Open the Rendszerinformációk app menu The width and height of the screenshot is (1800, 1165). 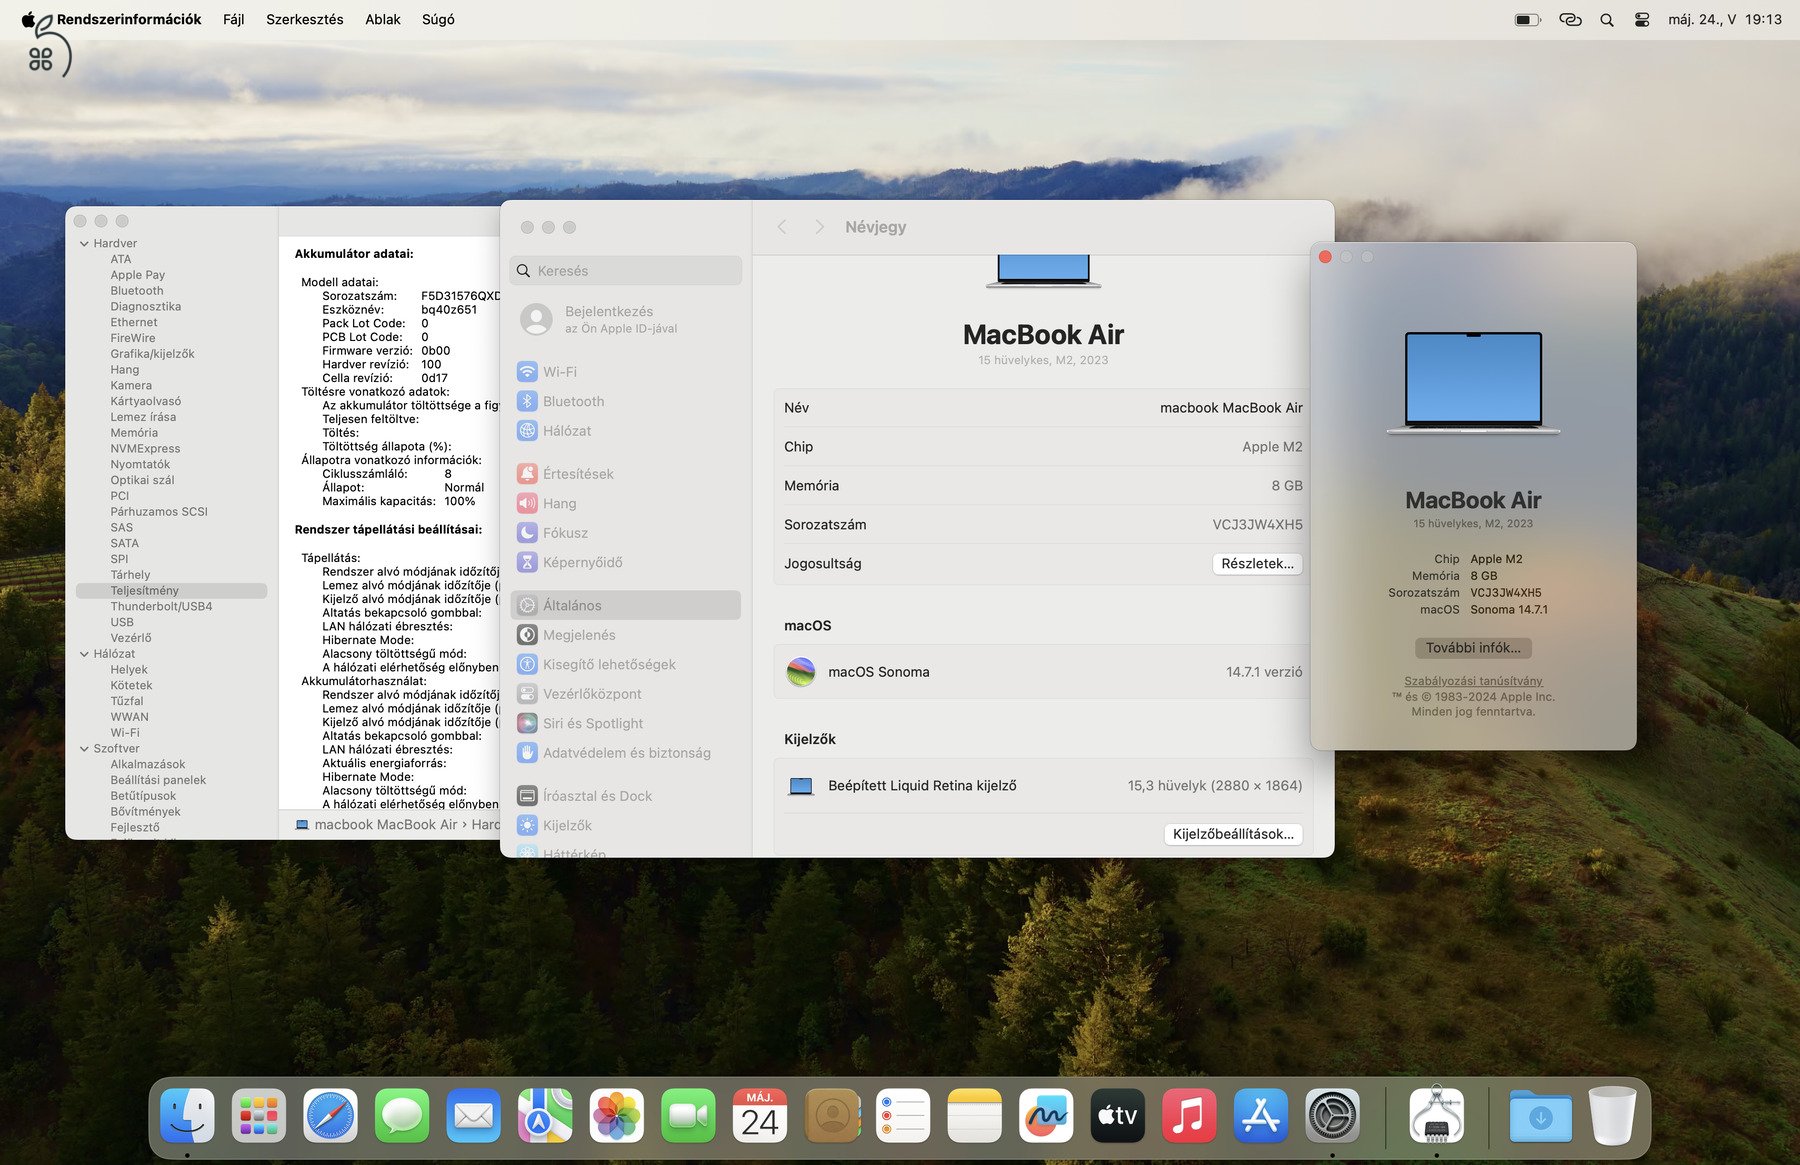tap(129, 20)
